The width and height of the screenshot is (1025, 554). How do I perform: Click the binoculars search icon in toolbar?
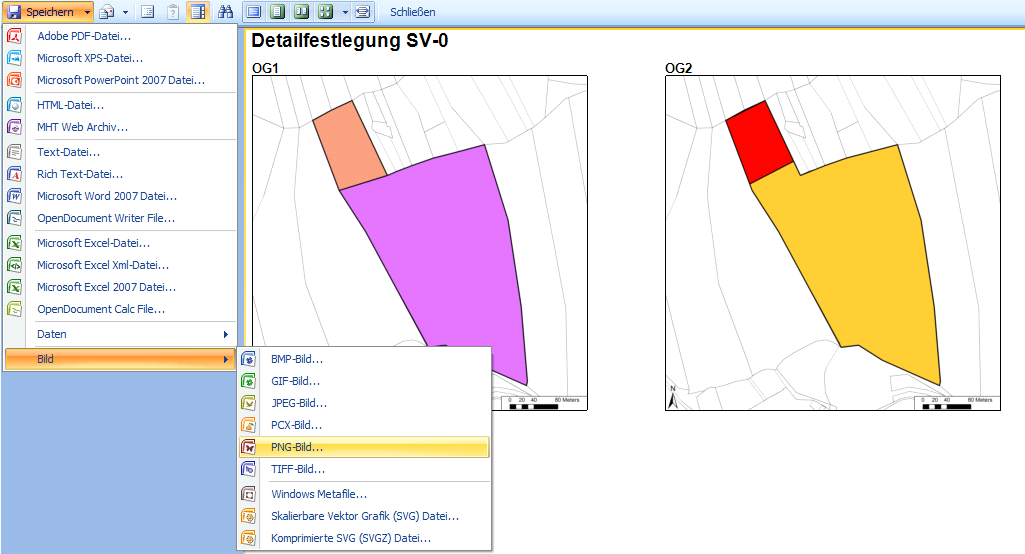coord(225,12)
